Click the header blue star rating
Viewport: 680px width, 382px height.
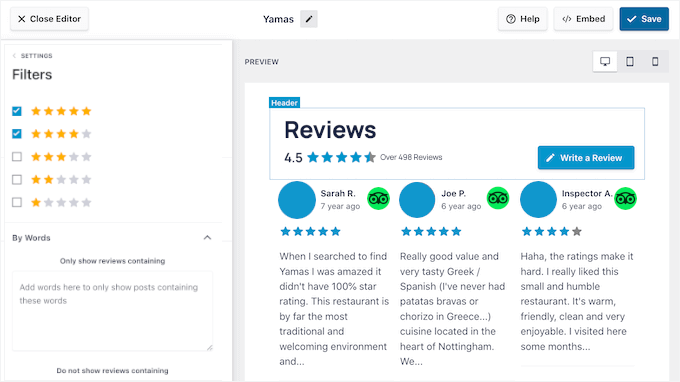click(x=341, y=157)
